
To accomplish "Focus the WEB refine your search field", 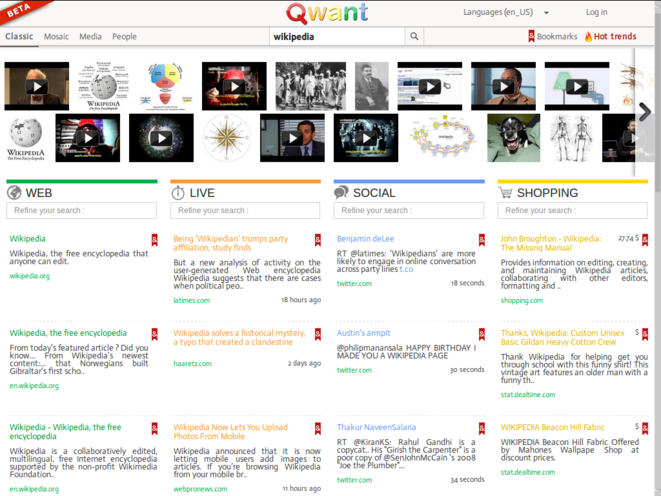I will pos(81,210).
